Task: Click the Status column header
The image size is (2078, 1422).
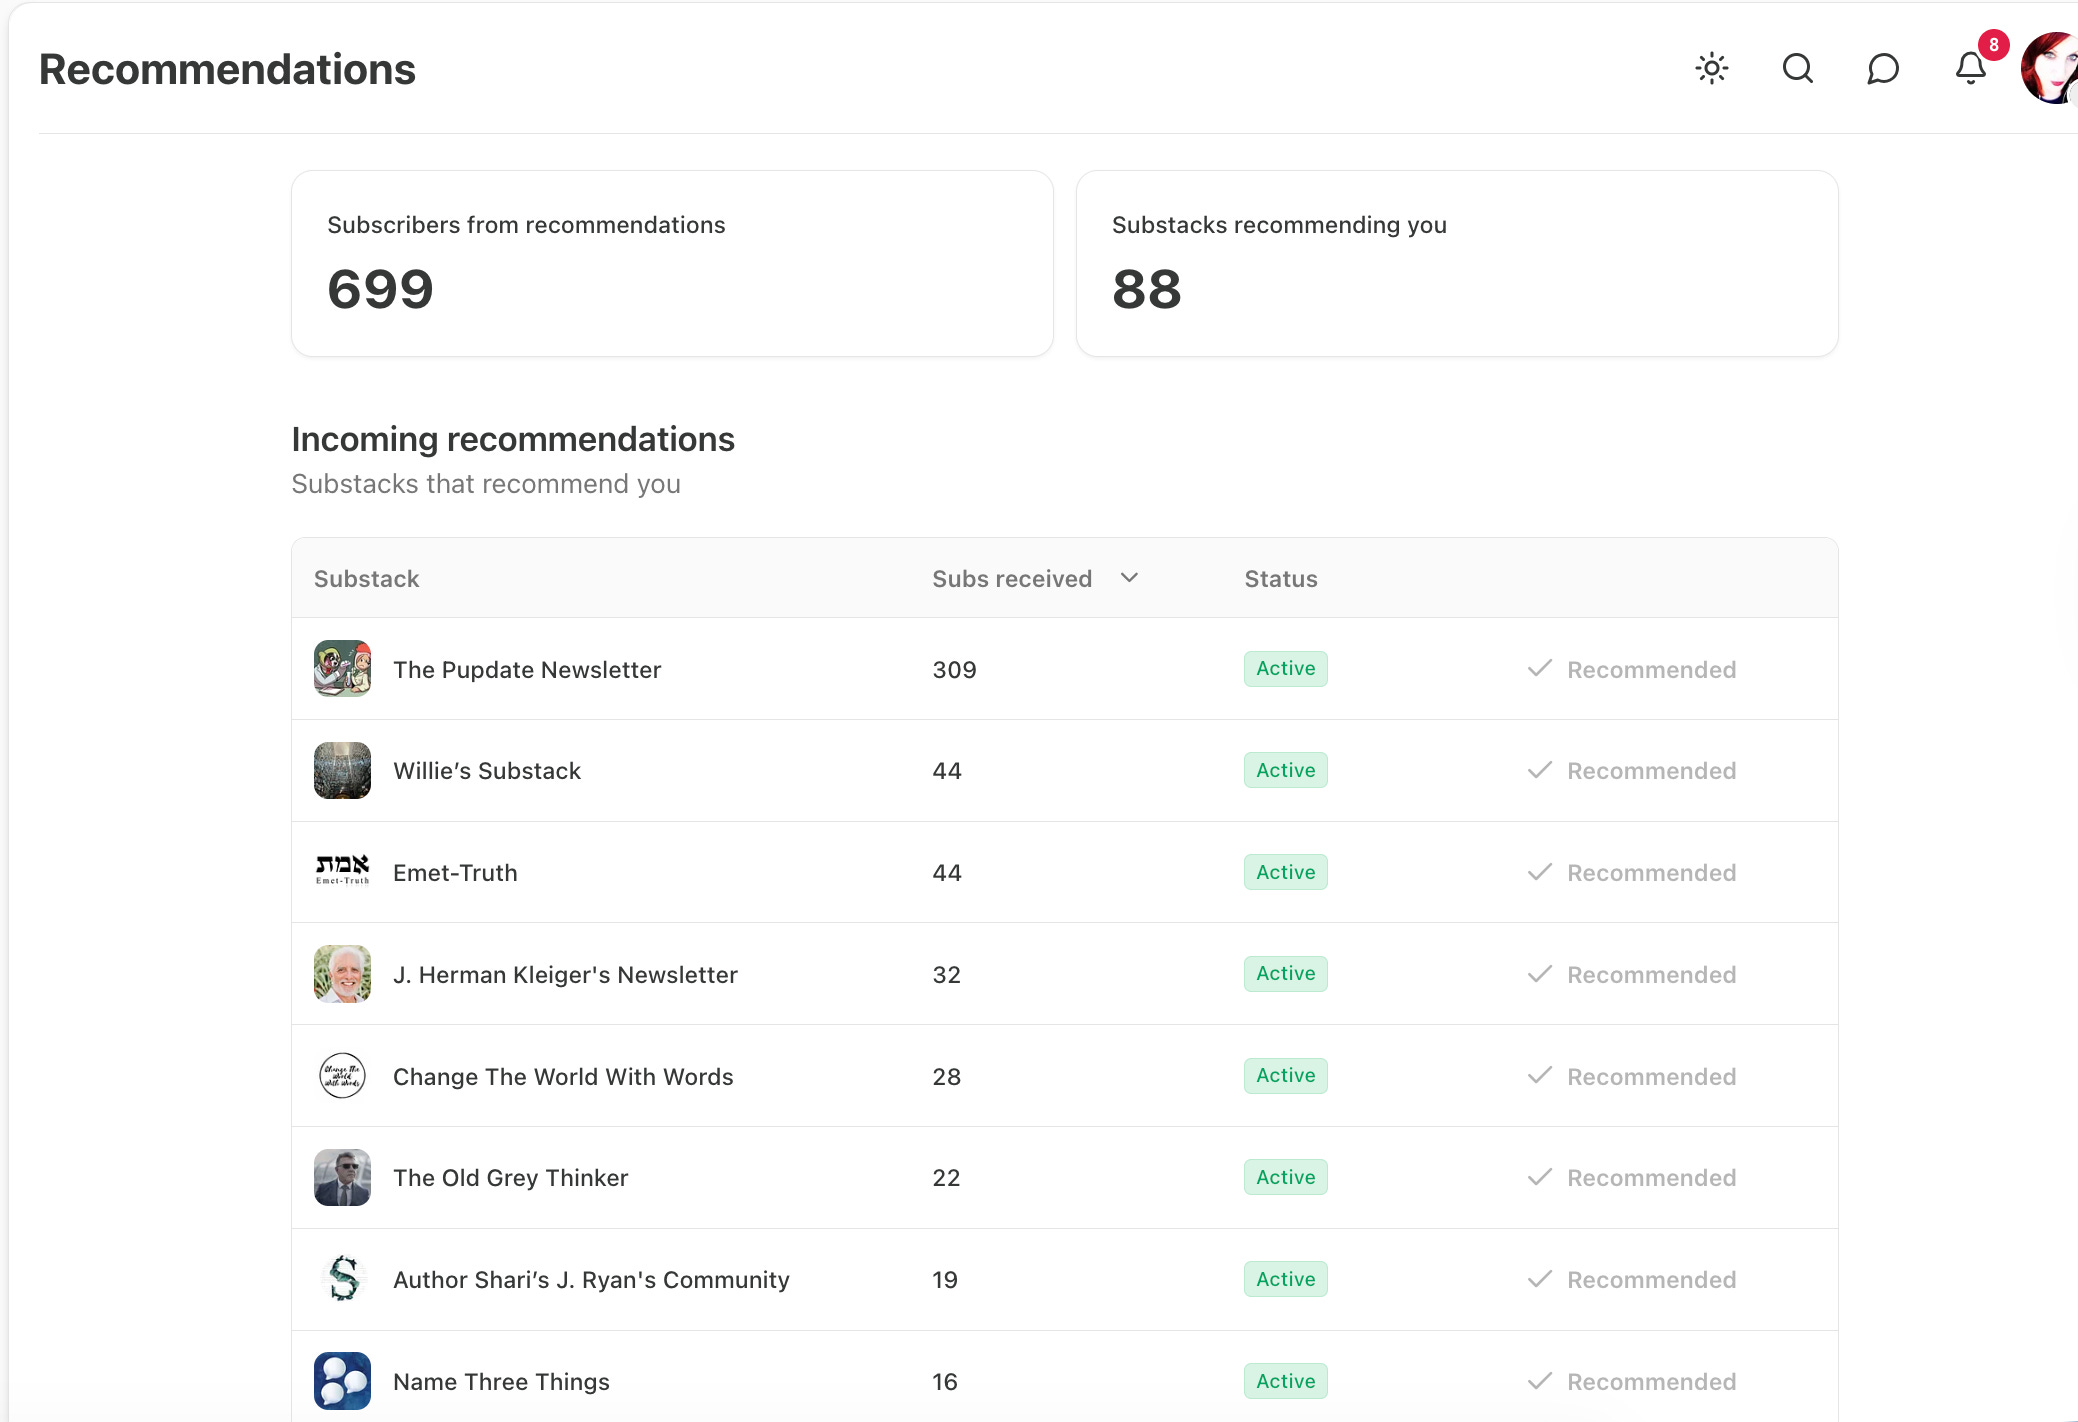Action: click(1280, 579)
